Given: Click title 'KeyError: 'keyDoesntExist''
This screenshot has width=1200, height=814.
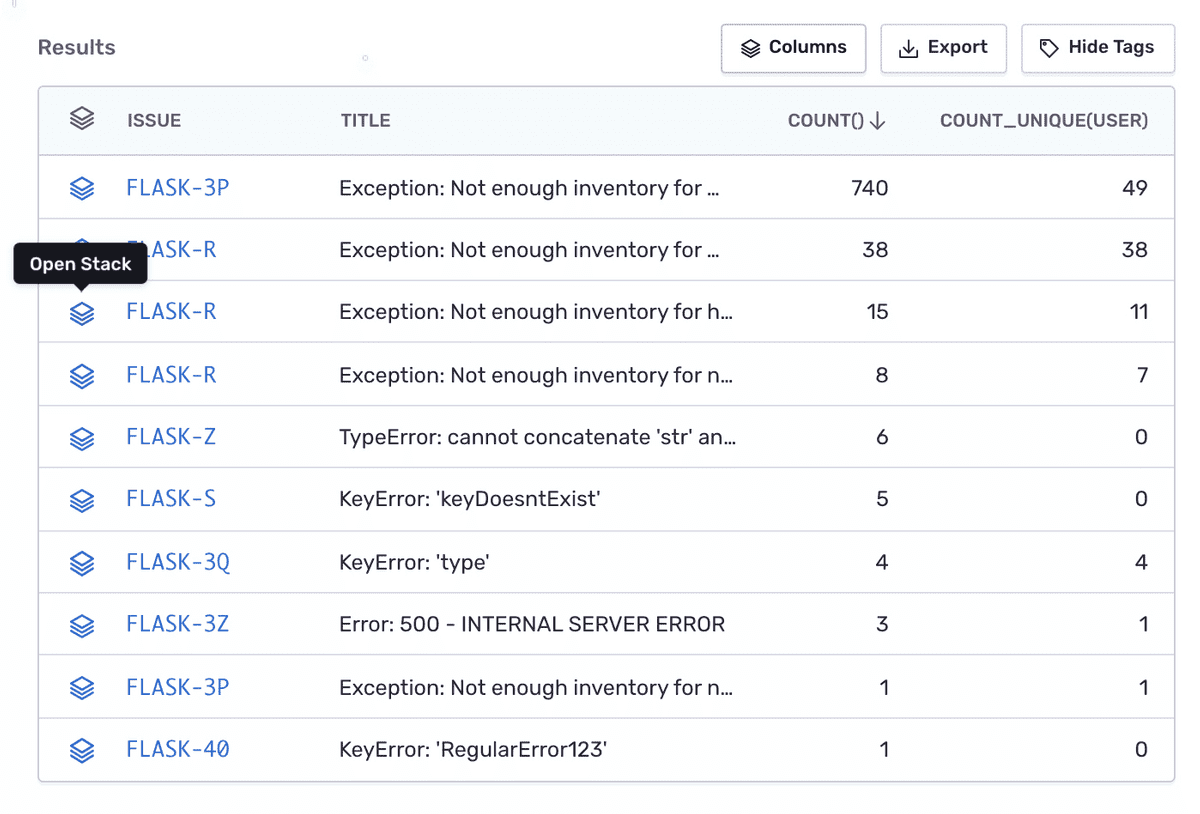Looking at the screenshot, I should 470,499.
